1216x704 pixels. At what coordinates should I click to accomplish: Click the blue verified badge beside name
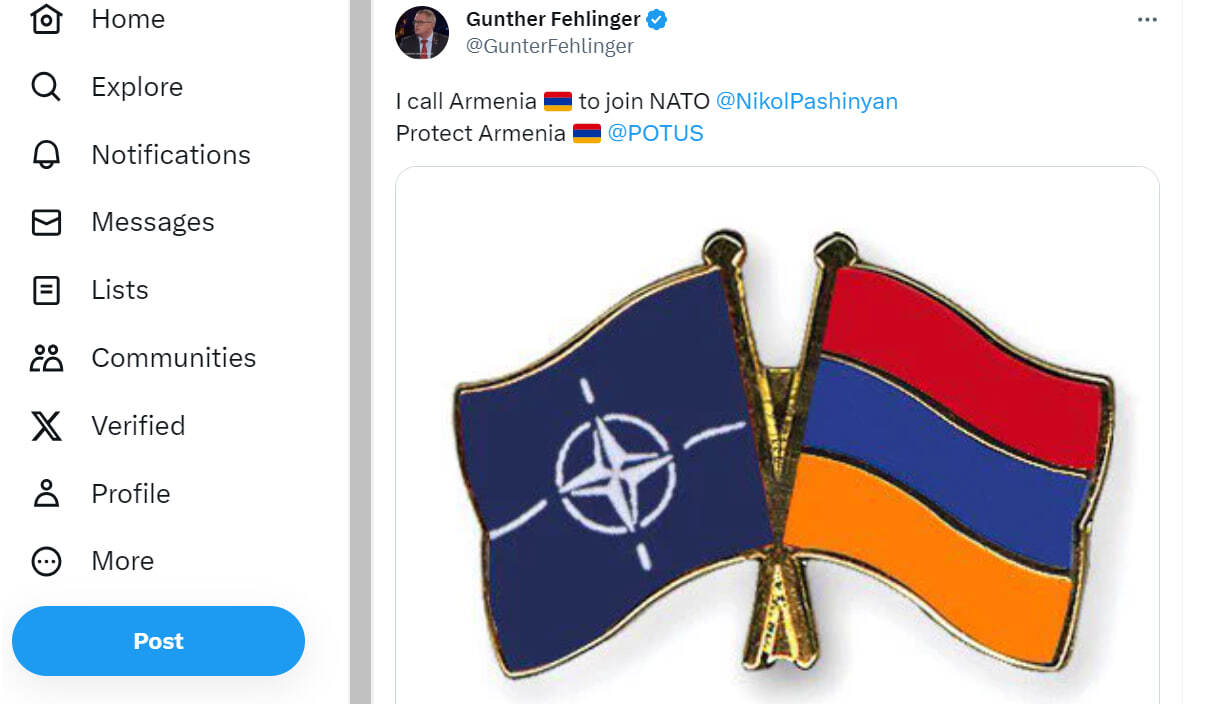(657, 19)
